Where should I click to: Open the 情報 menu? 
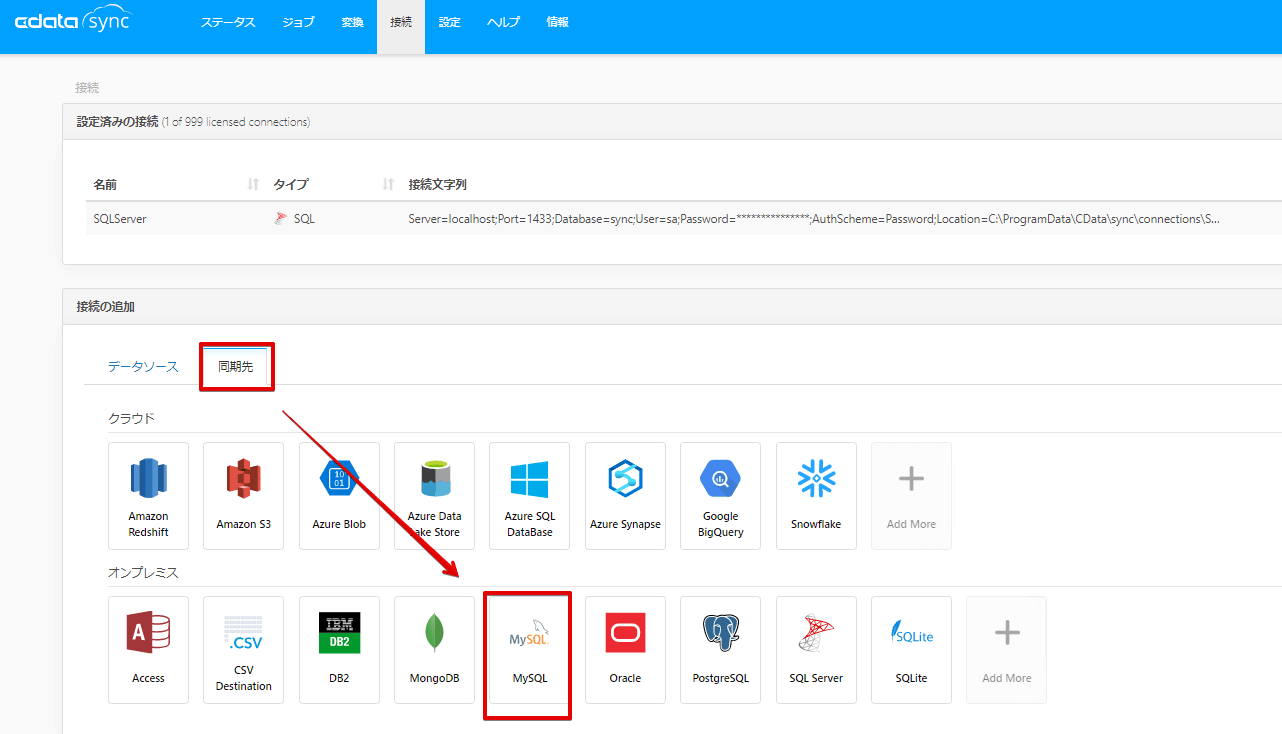(x=557, y=22)
